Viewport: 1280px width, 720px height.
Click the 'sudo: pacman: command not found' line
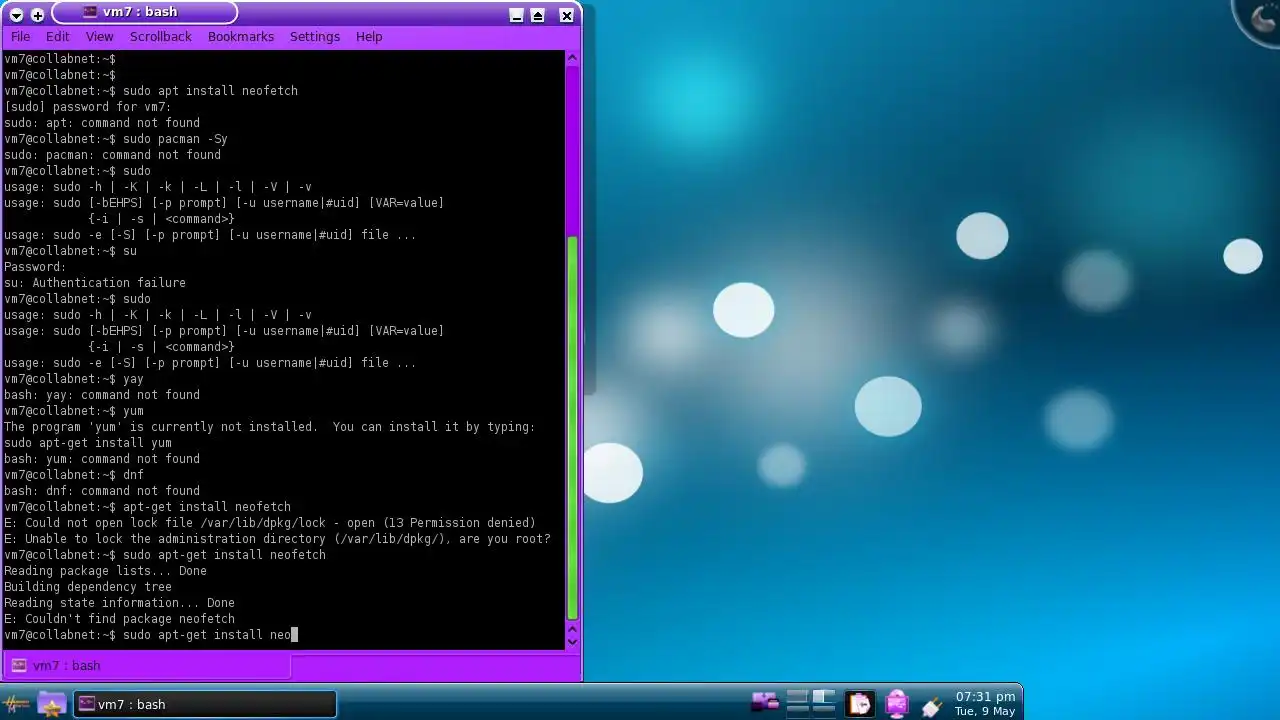(x=112, y=155)
